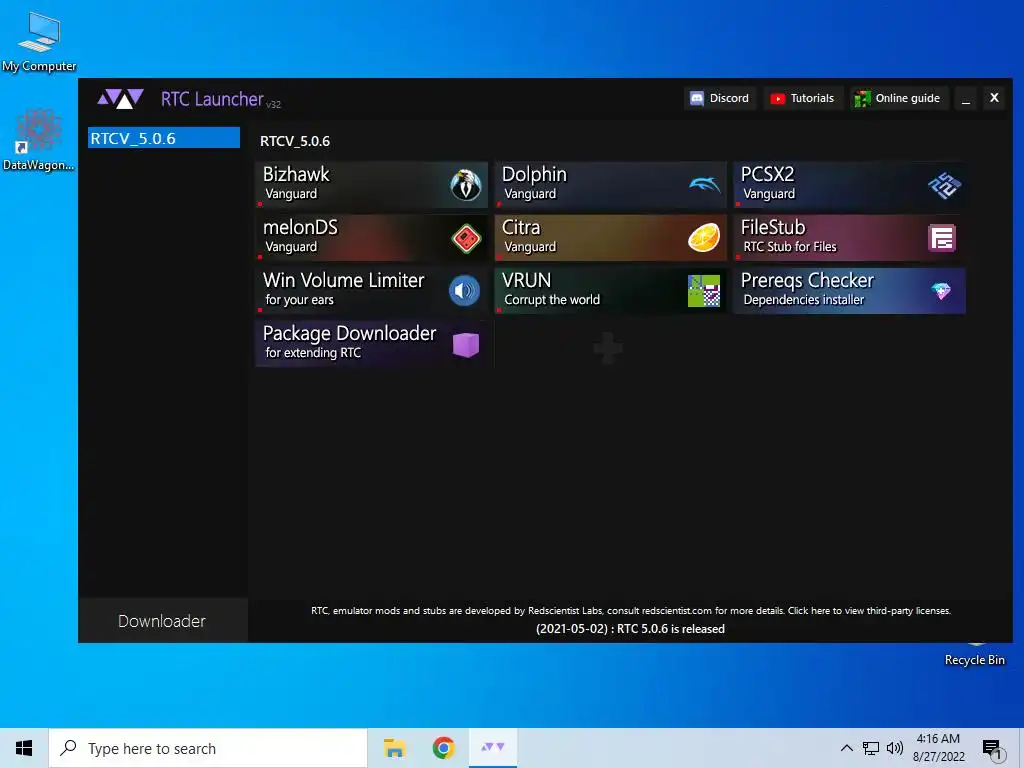Open the Windows Start menu
The width and height of the screenshot is (1024, 768).
click(24, 748)
